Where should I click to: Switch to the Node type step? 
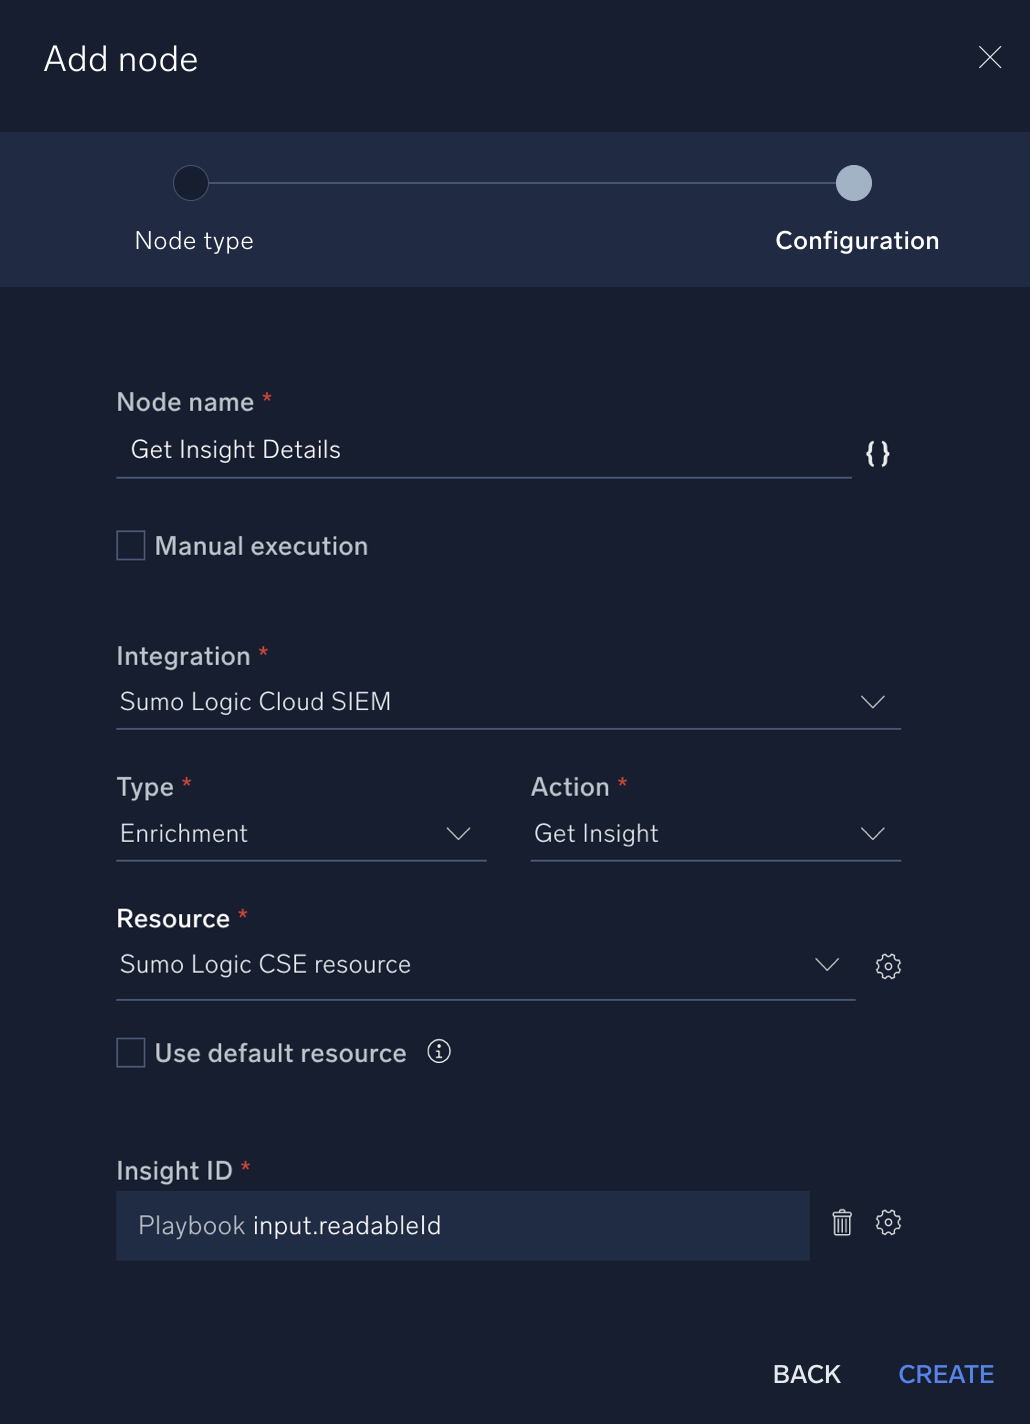click(x=194, y=240)
